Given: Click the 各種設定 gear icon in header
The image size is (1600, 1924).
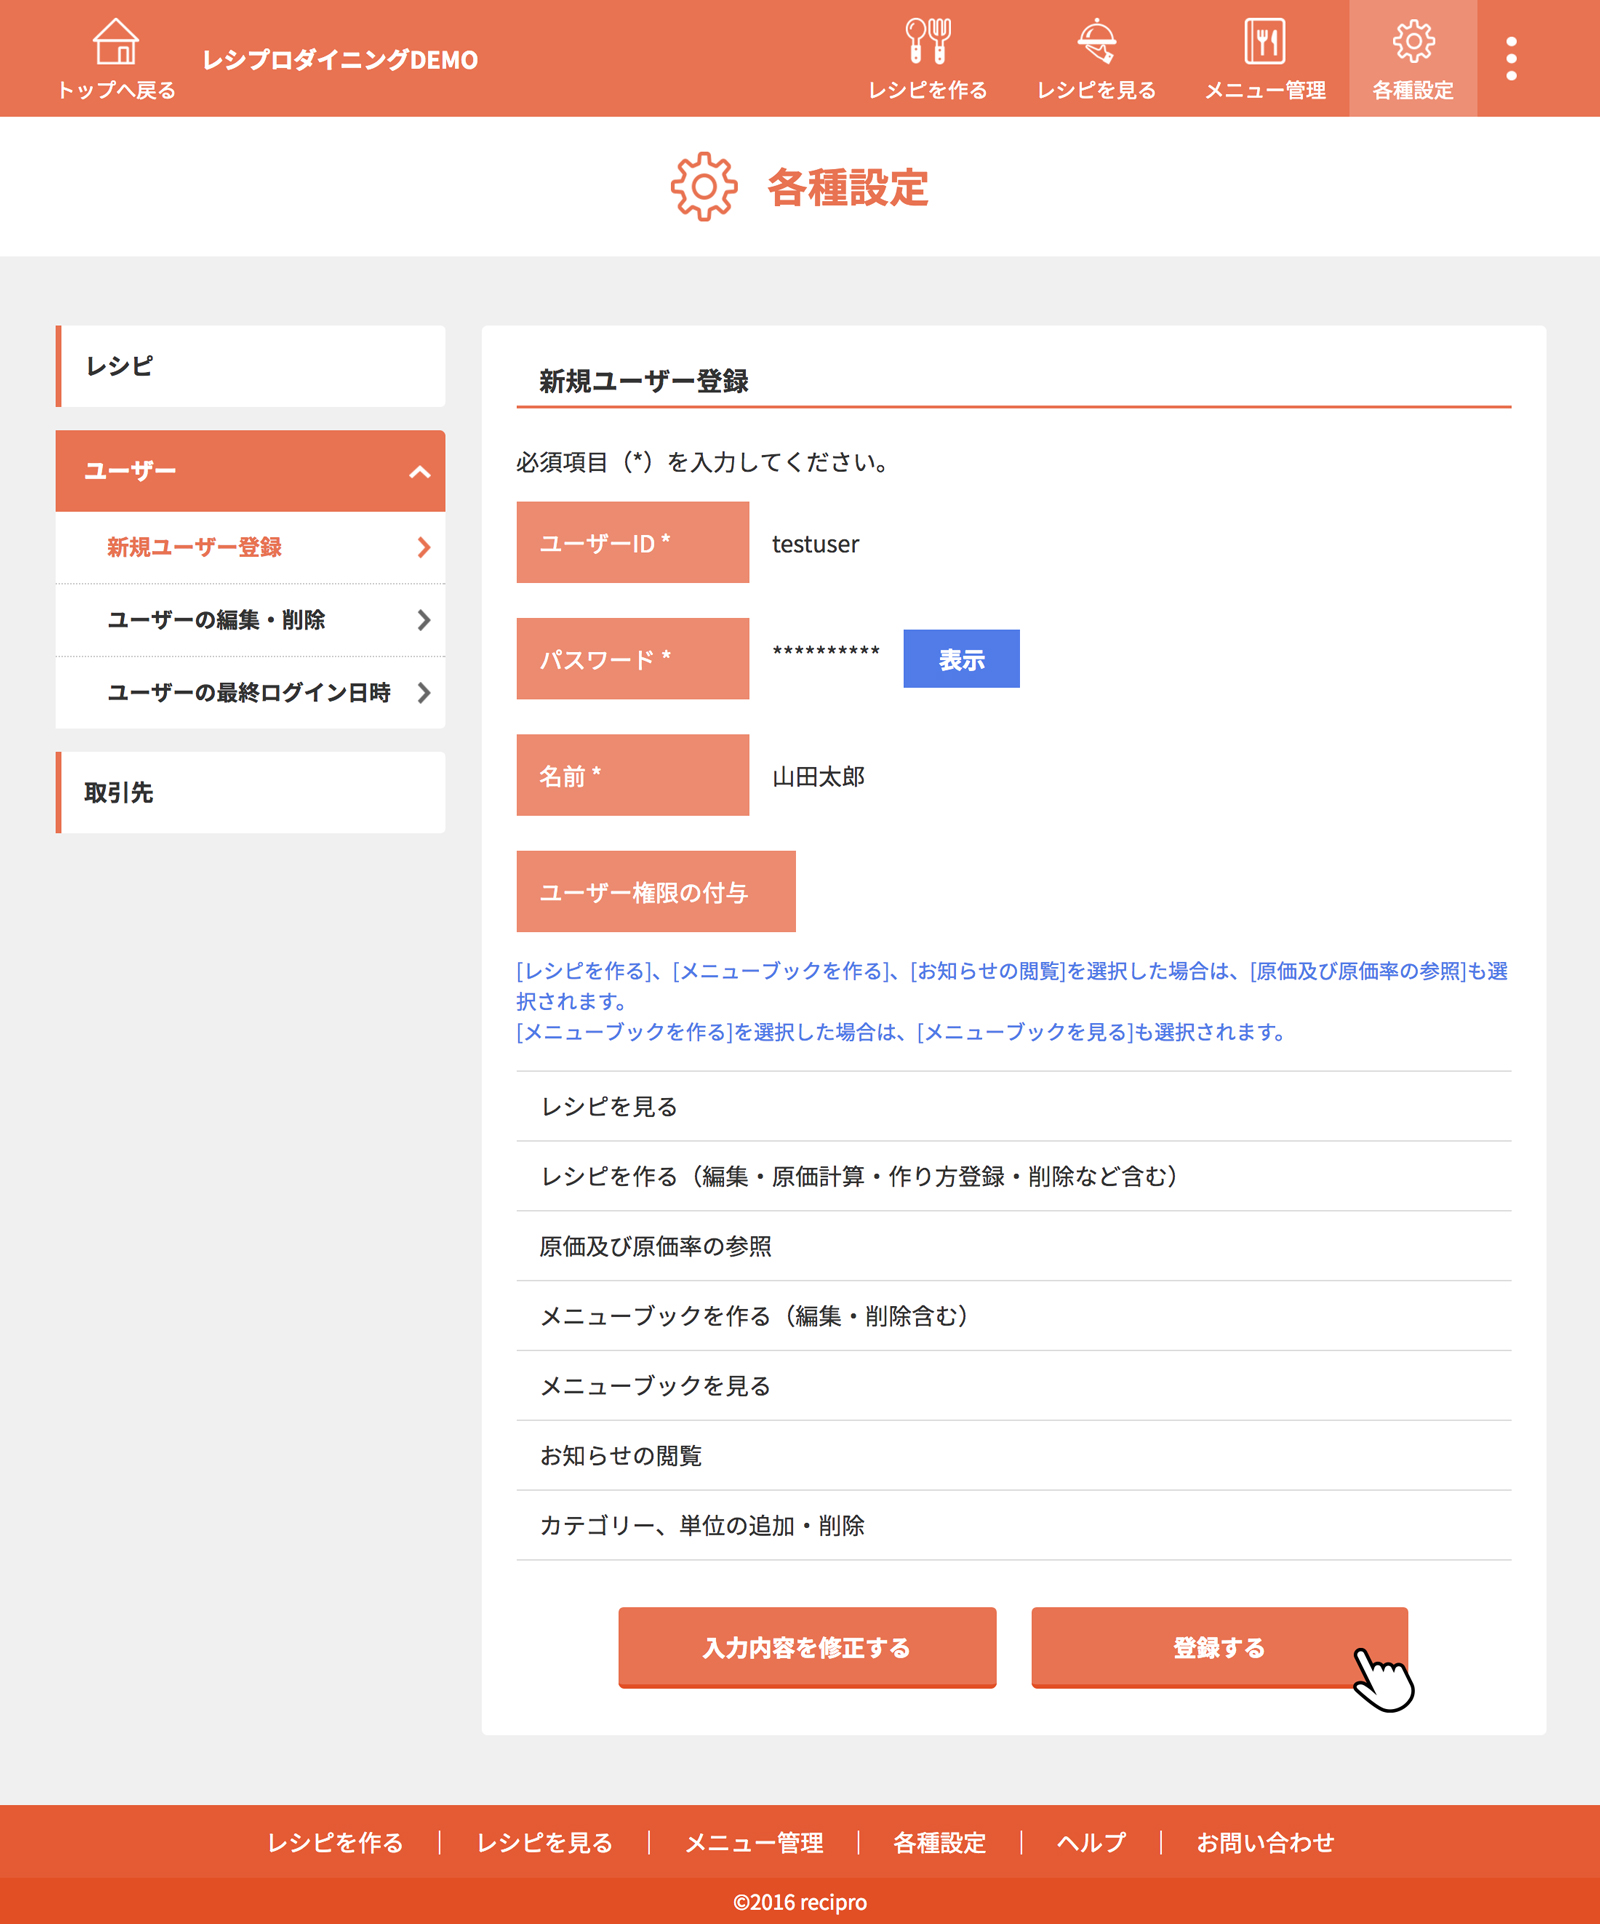Looking at the screenshot, I should pyautogui.click(x=1412, y=42).
